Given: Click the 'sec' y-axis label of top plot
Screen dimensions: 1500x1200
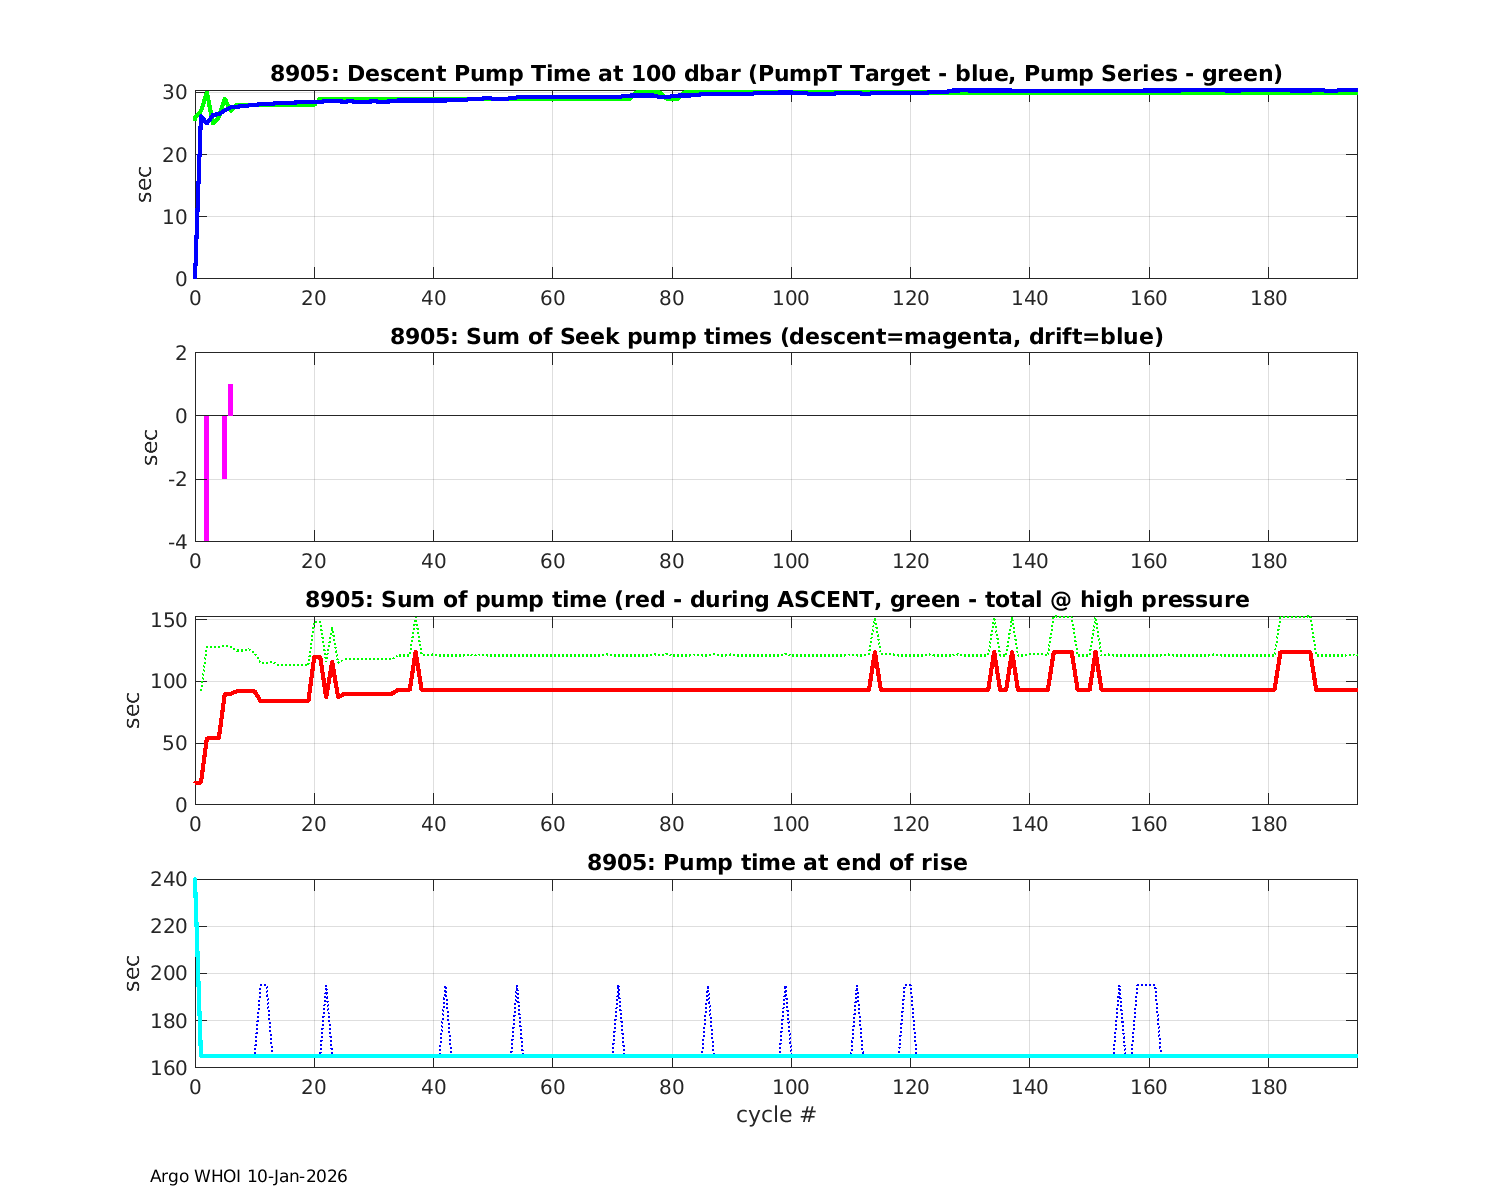Looking at the screenshot, I should point(146,184).
